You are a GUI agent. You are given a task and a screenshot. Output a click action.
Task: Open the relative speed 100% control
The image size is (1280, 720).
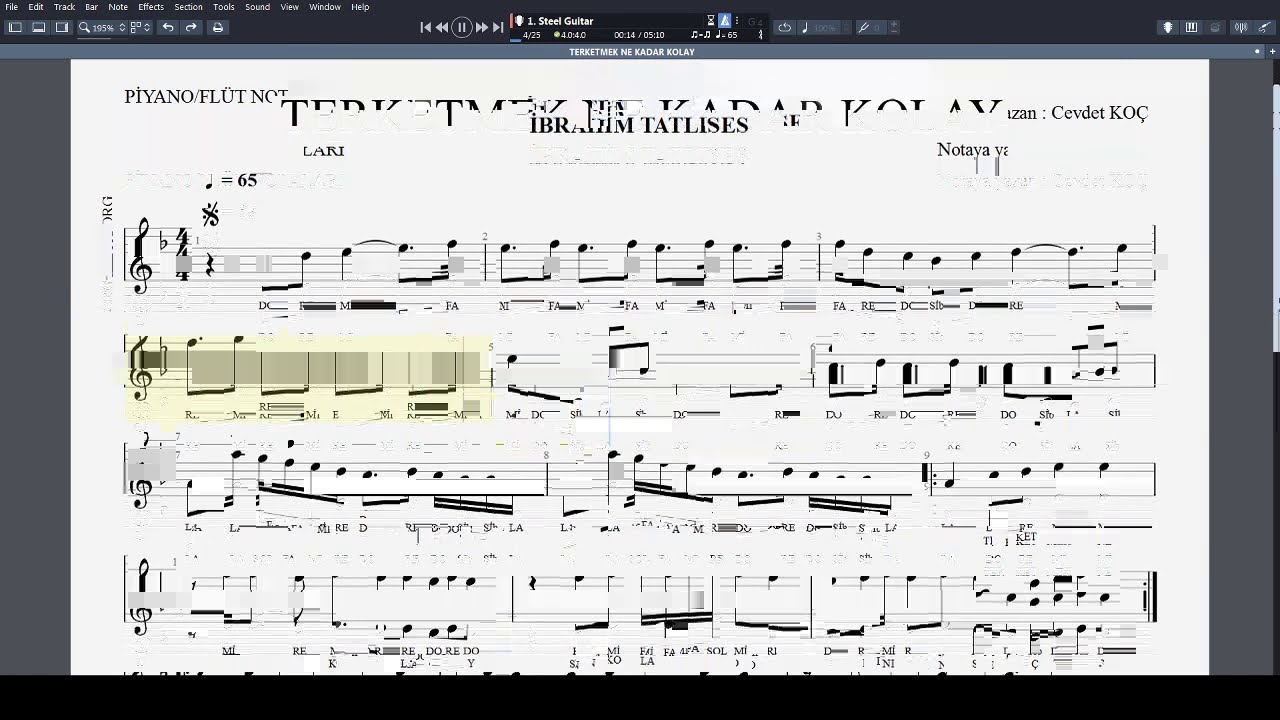coord(818,27)
